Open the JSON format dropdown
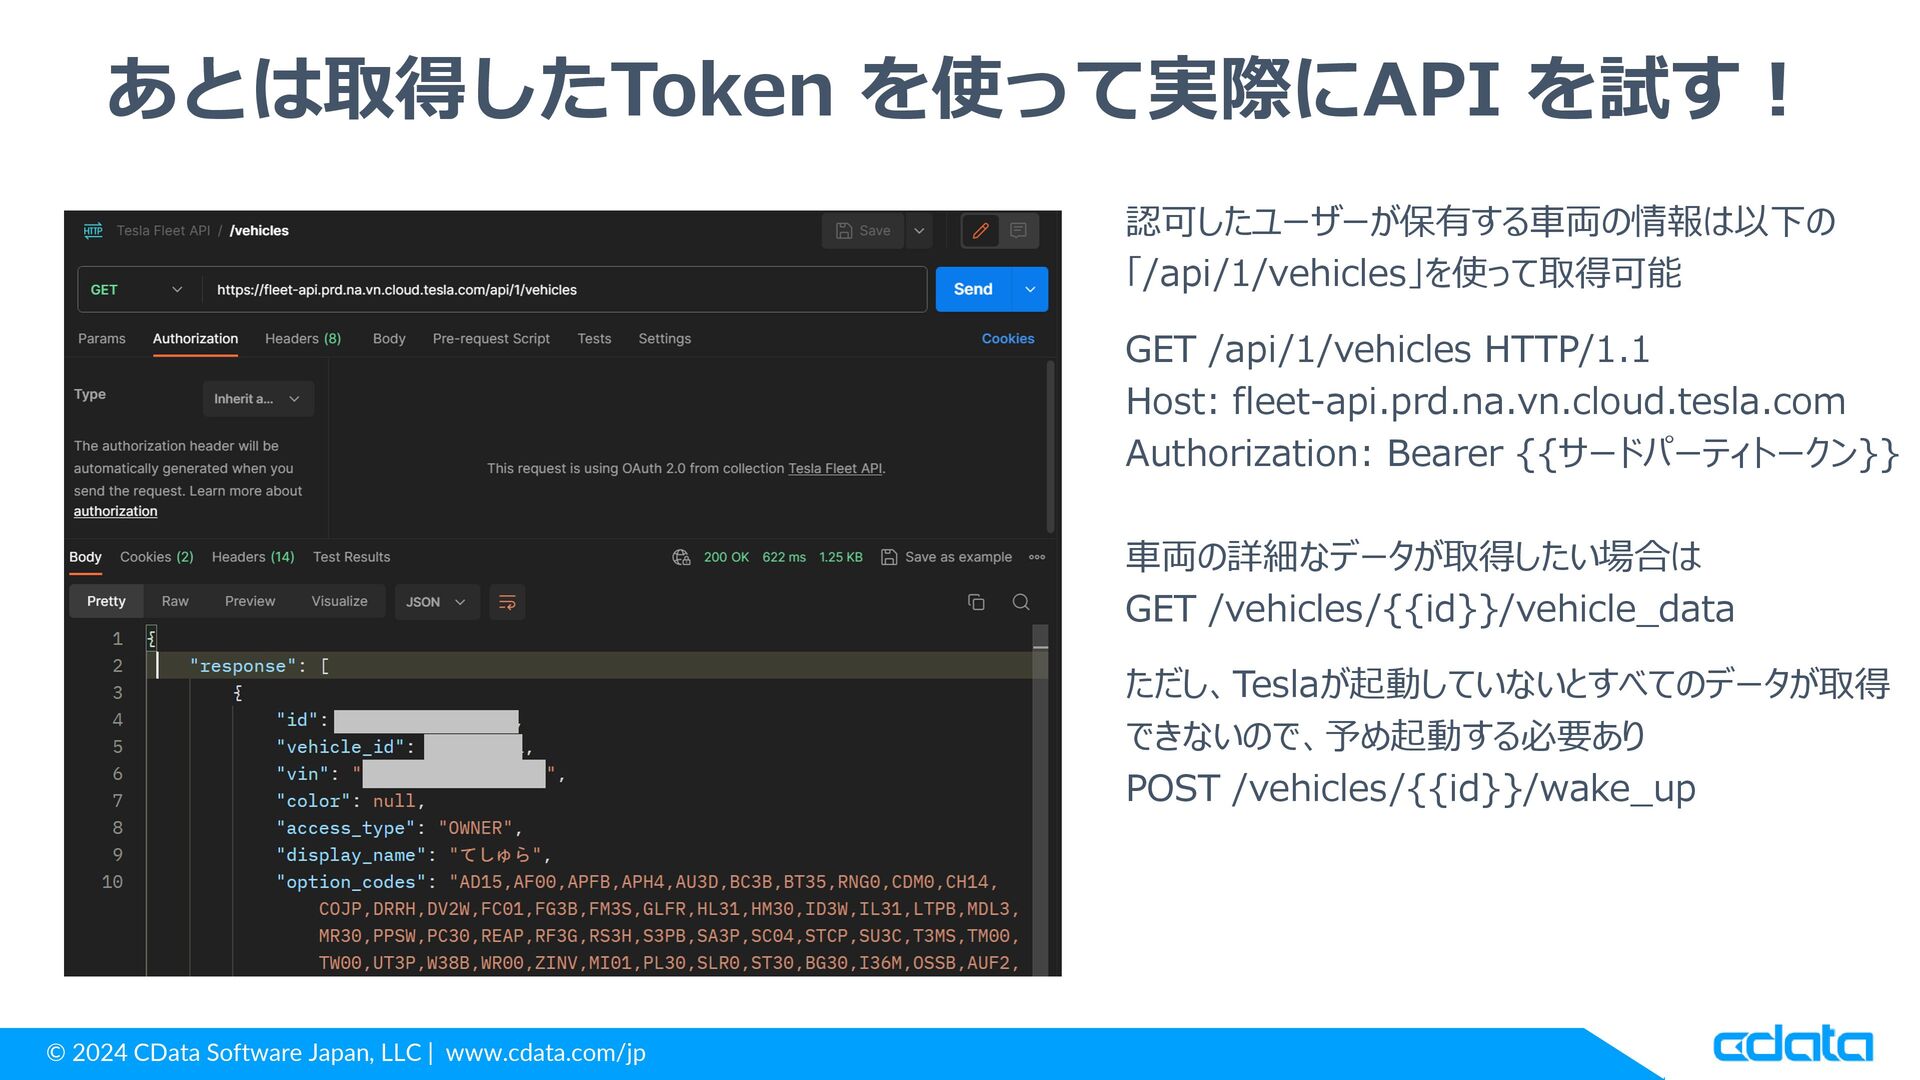 pos(436,602)
